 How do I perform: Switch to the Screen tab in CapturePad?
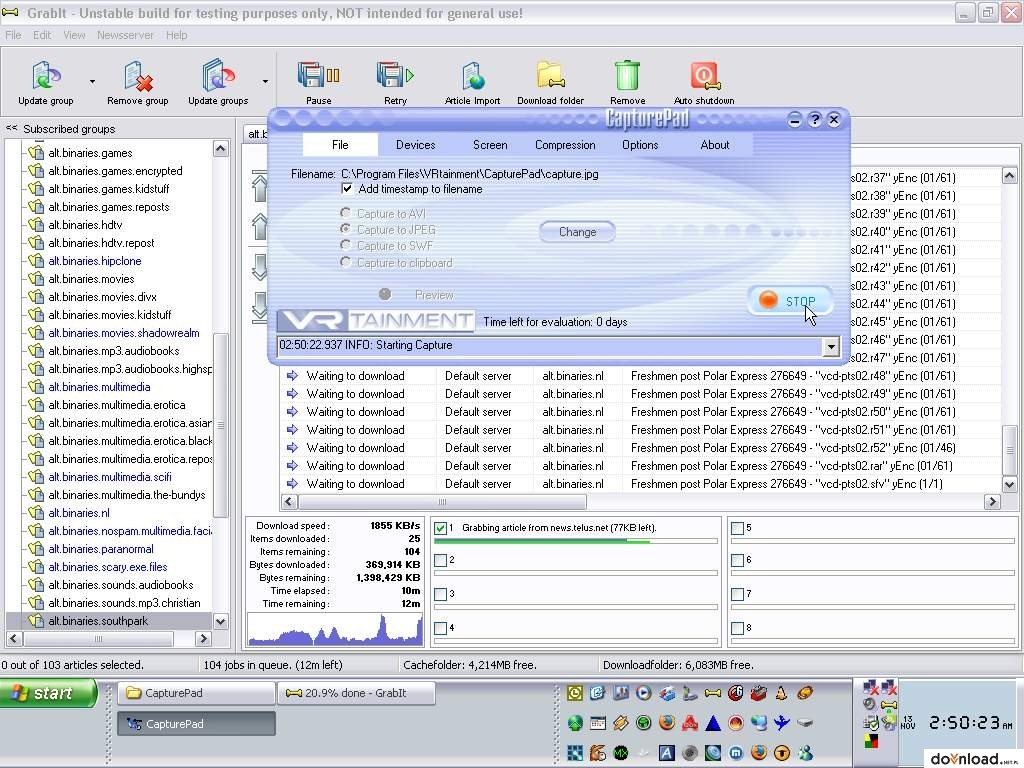click(x=490, y=145)
